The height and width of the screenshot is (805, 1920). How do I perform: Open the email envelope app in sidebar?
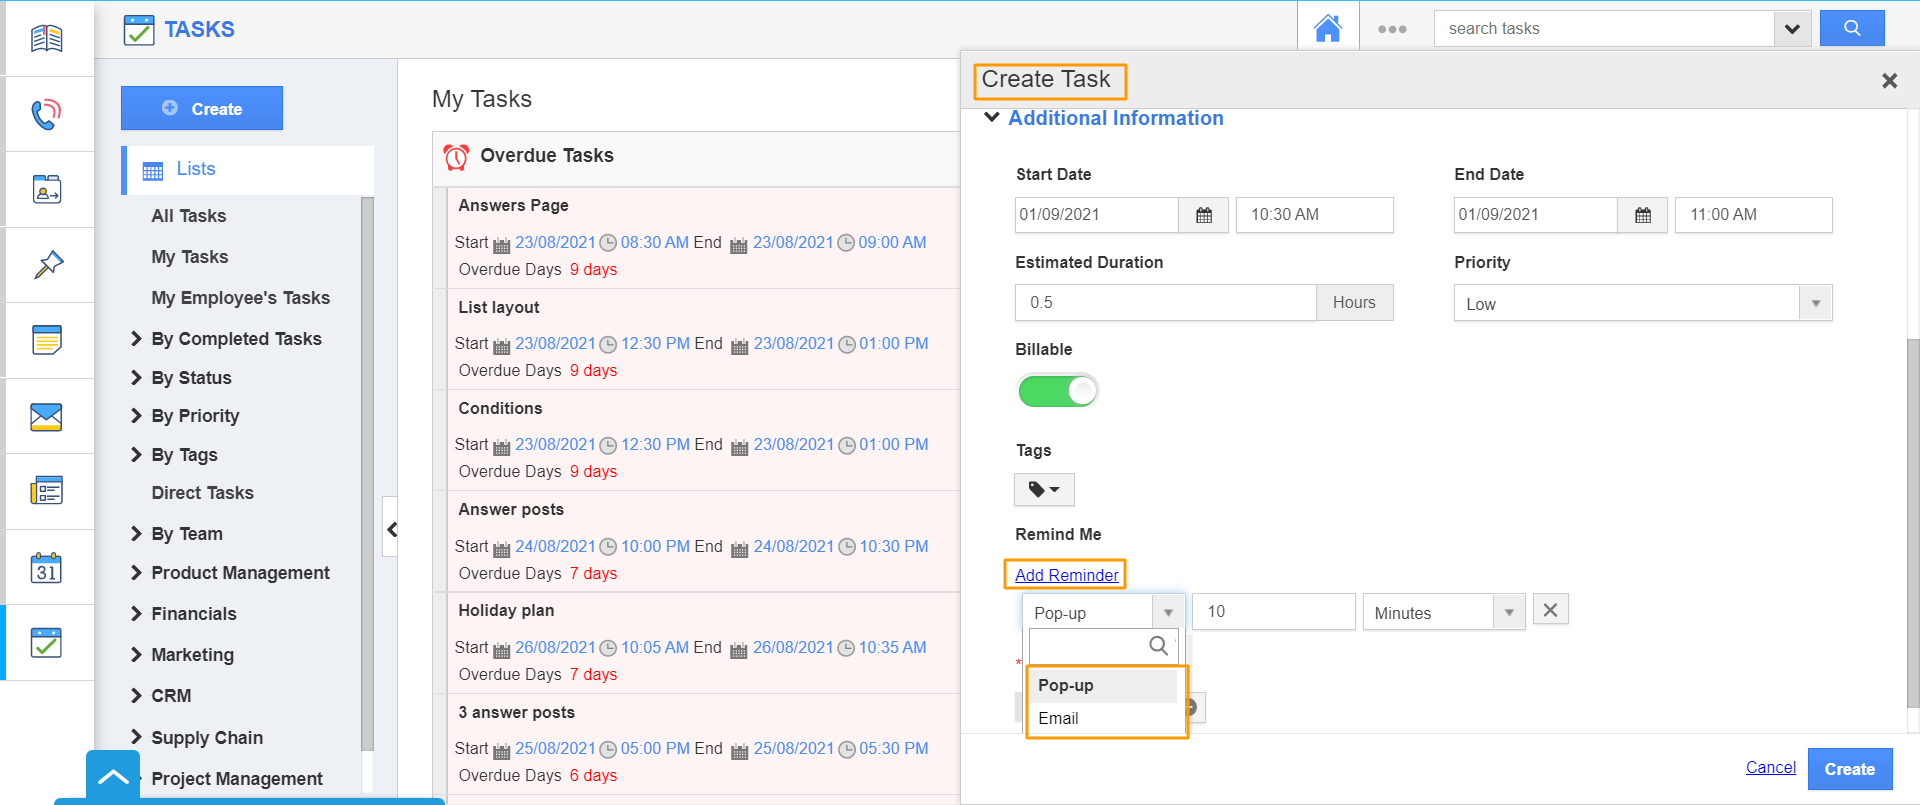pyautogui.click(x=46, y=417)
